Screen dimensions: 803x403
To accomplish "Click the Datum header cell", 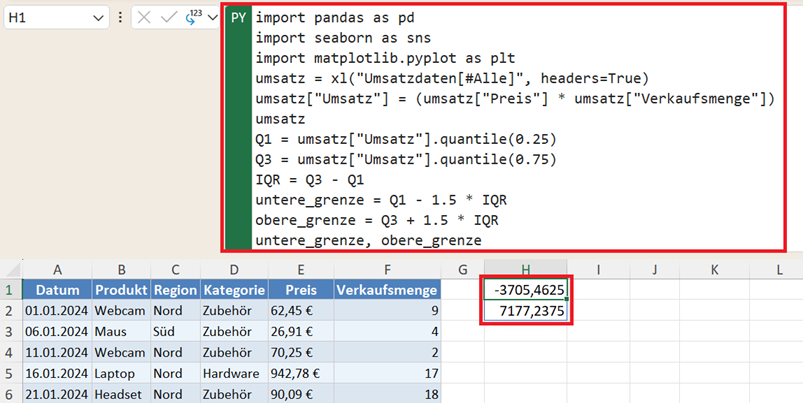I will coord(57,290).
